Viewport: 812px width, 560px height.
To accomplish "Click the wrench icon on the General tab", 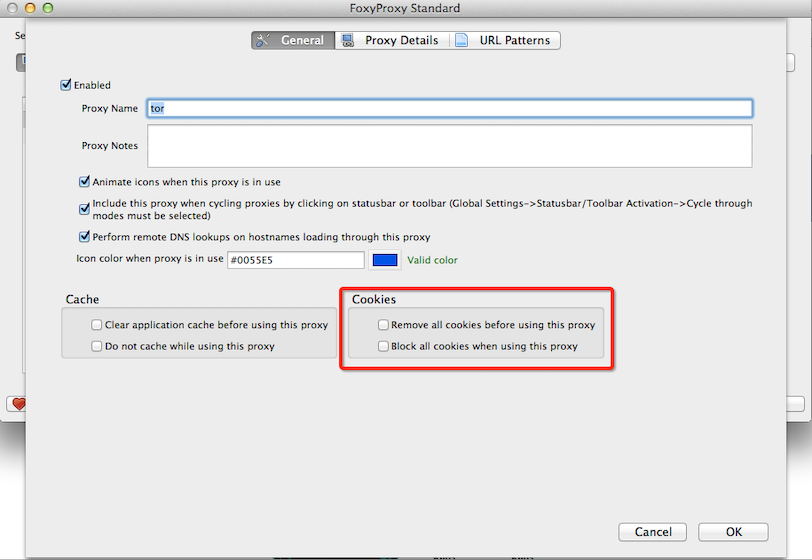I will pyautogui.click(x=264, y=41).
